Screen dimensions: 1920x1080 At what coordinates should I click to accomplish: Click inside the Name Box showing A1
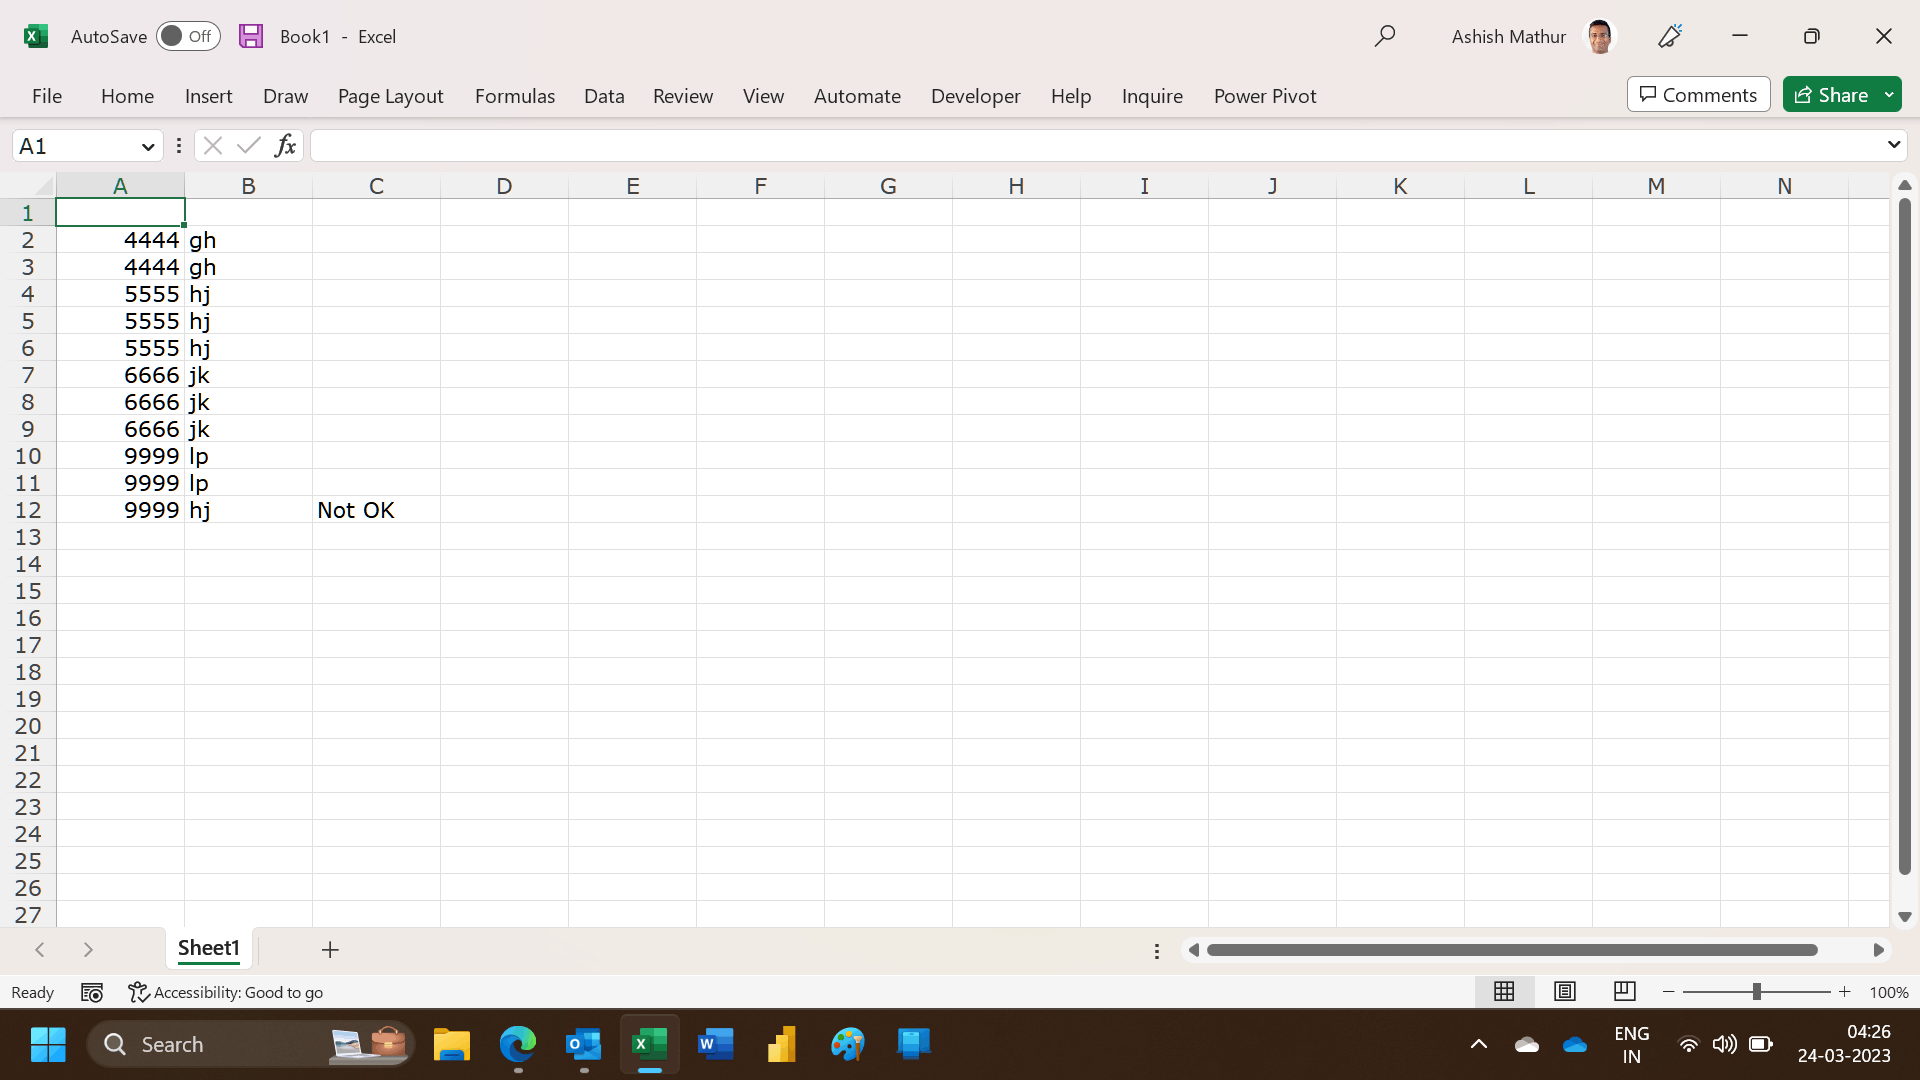click(75, 147)
